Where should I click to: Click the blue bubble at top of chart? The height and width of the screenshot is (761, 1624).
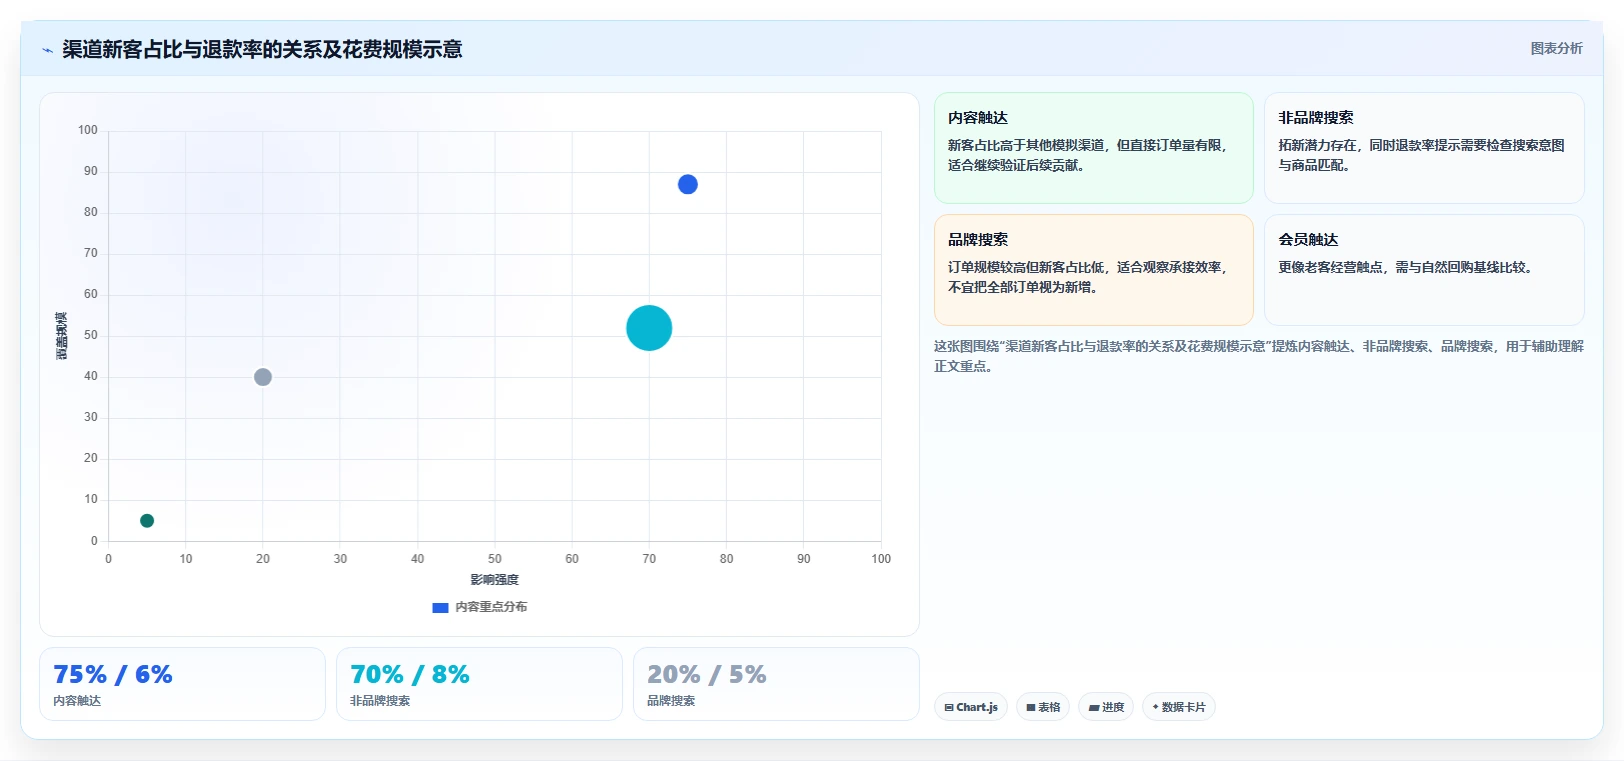(x=687, y=184)
